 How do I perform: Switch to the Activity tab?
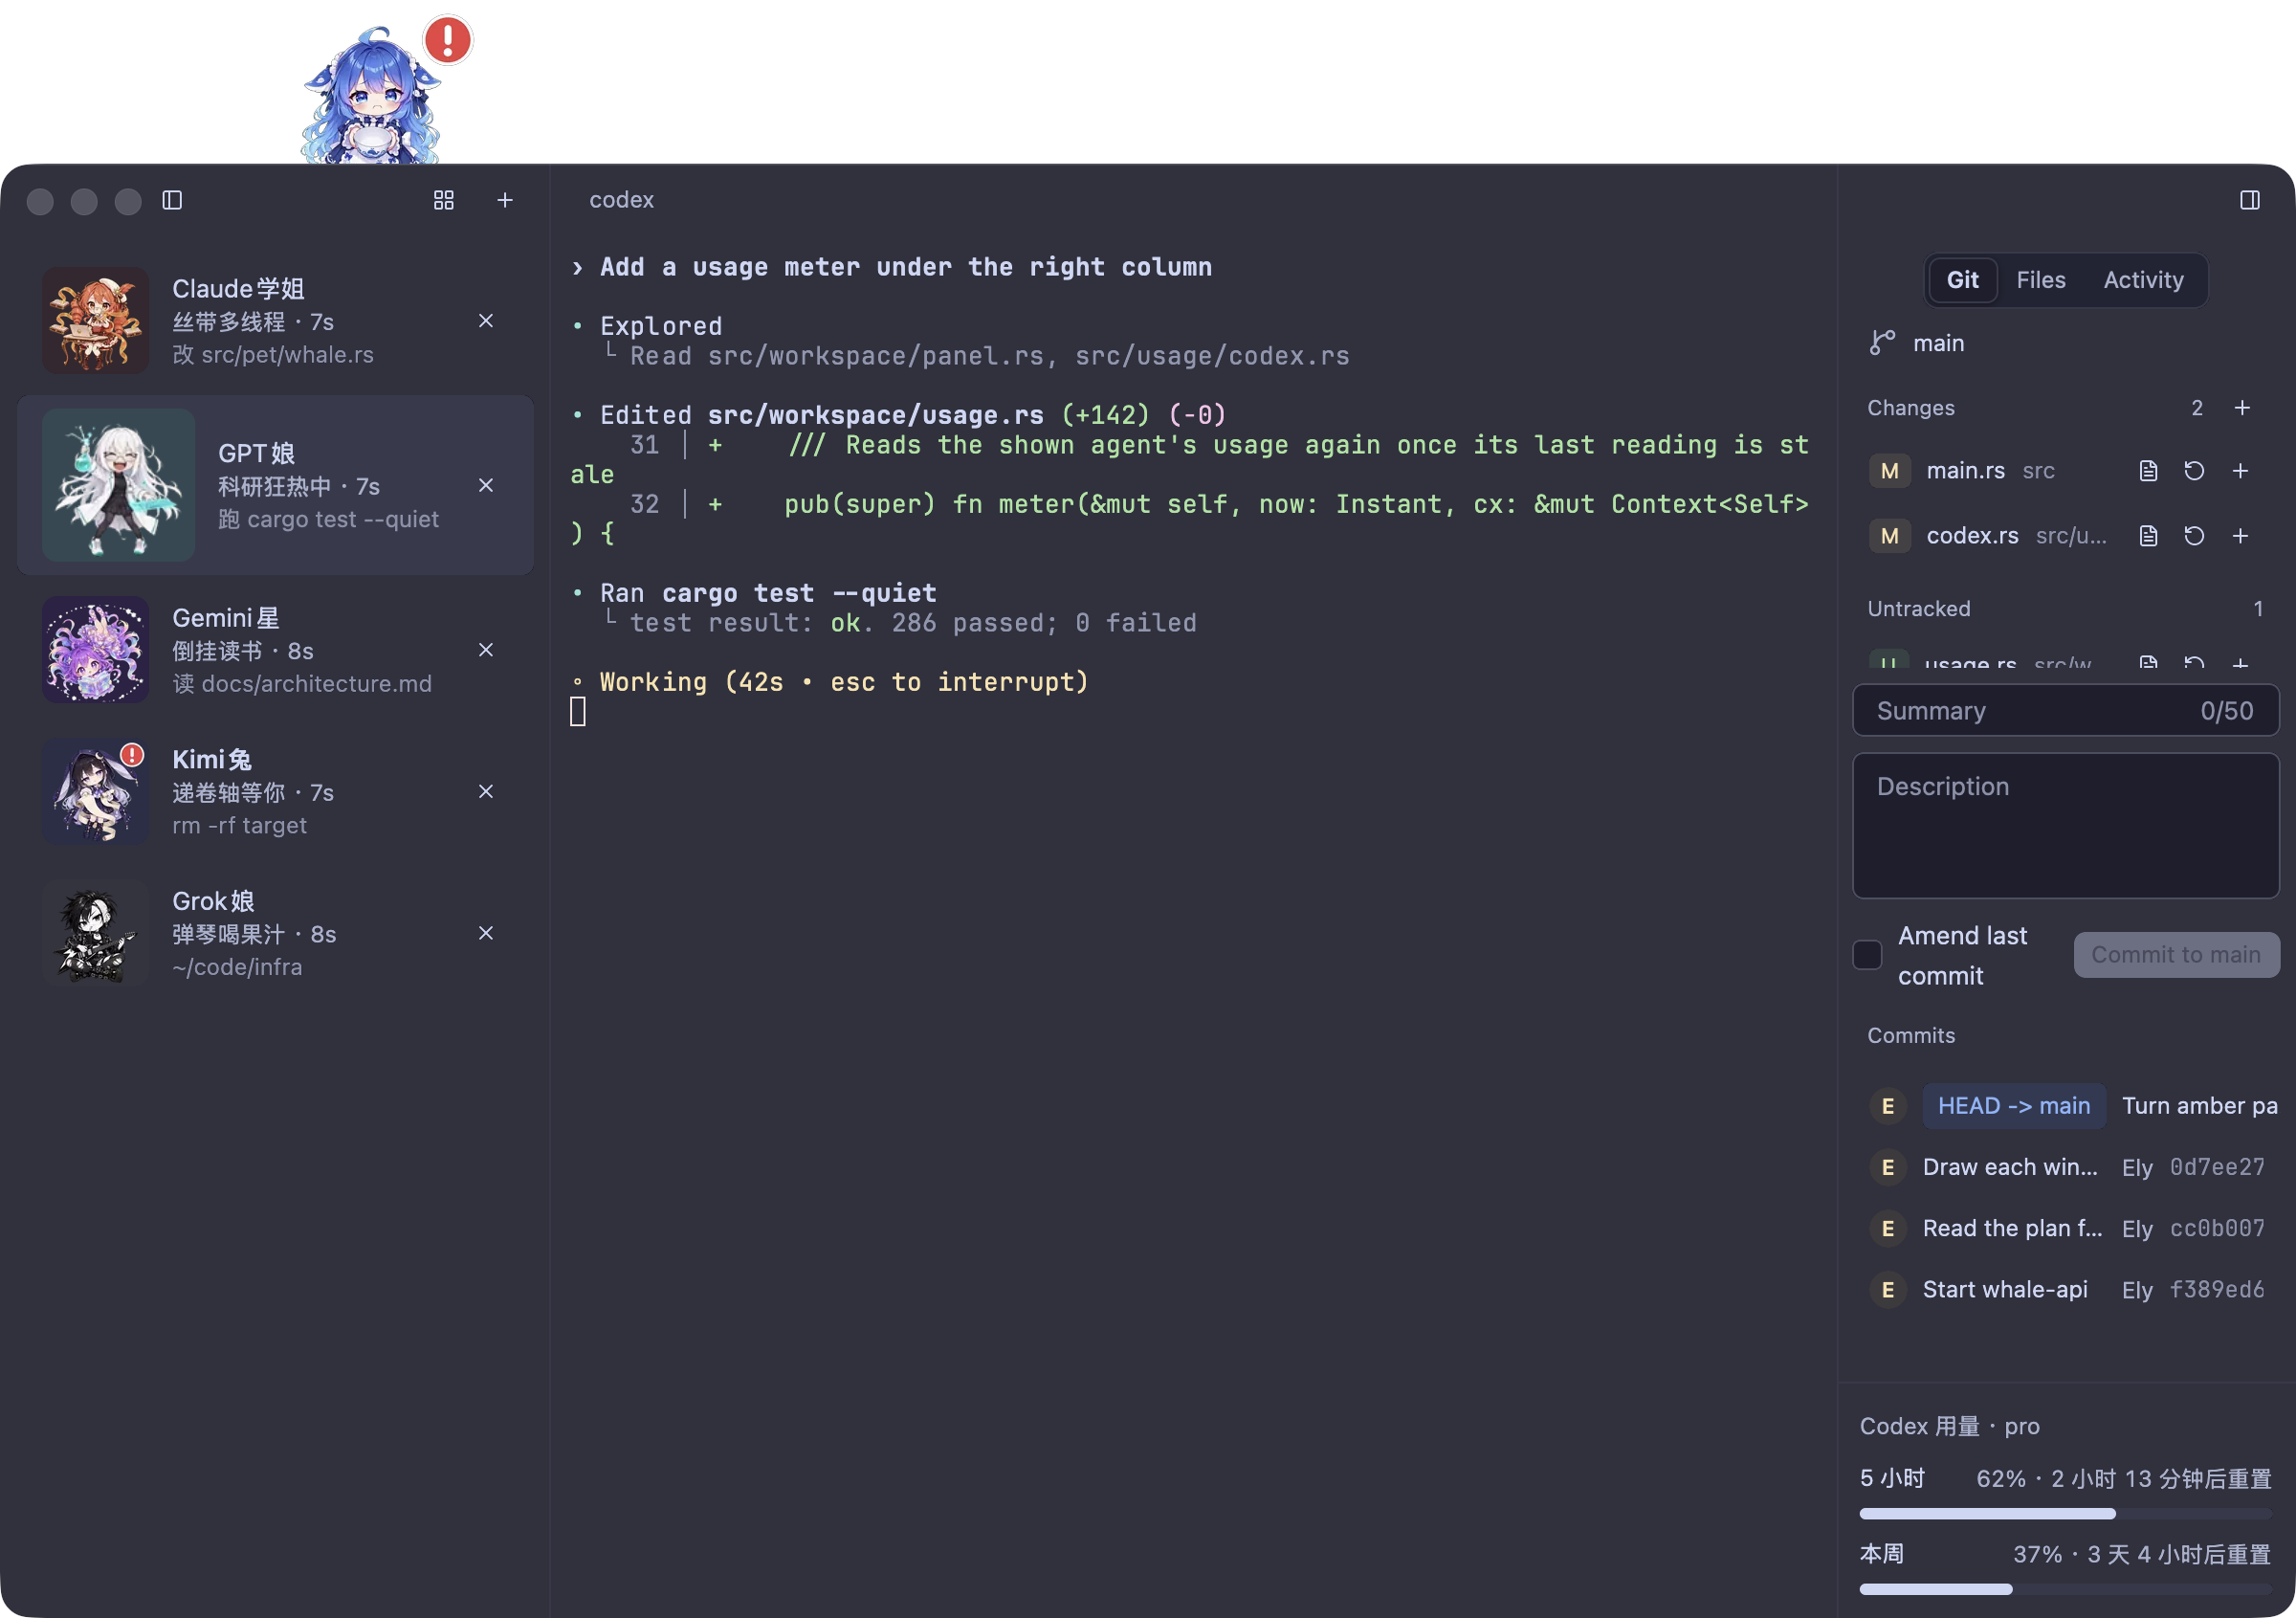[2143, 280]
